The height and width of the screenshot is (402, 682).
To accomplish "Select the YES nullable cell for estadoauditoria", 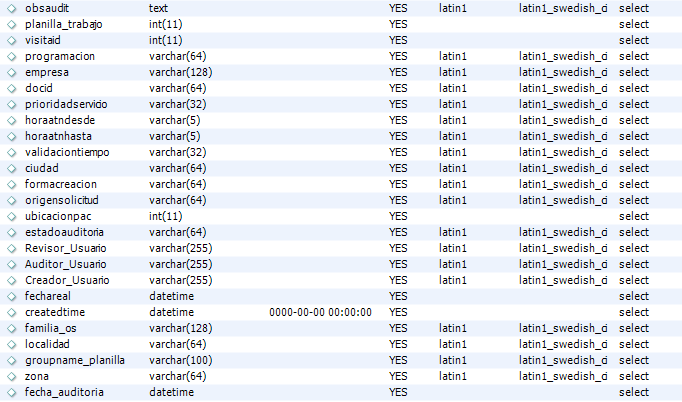I will [x=398, y=232].
